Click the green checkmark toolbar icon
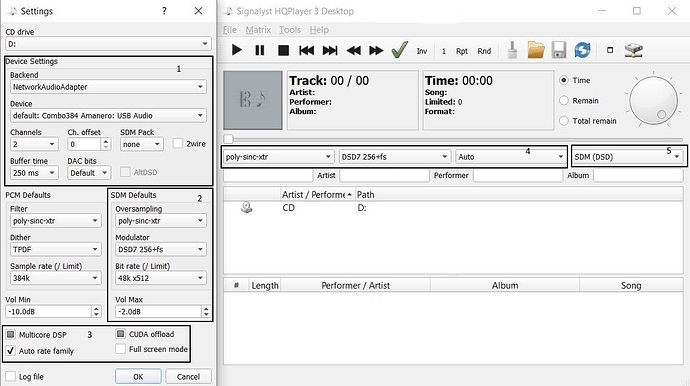The width and height of the screenshot is (690, 386). 400,50
